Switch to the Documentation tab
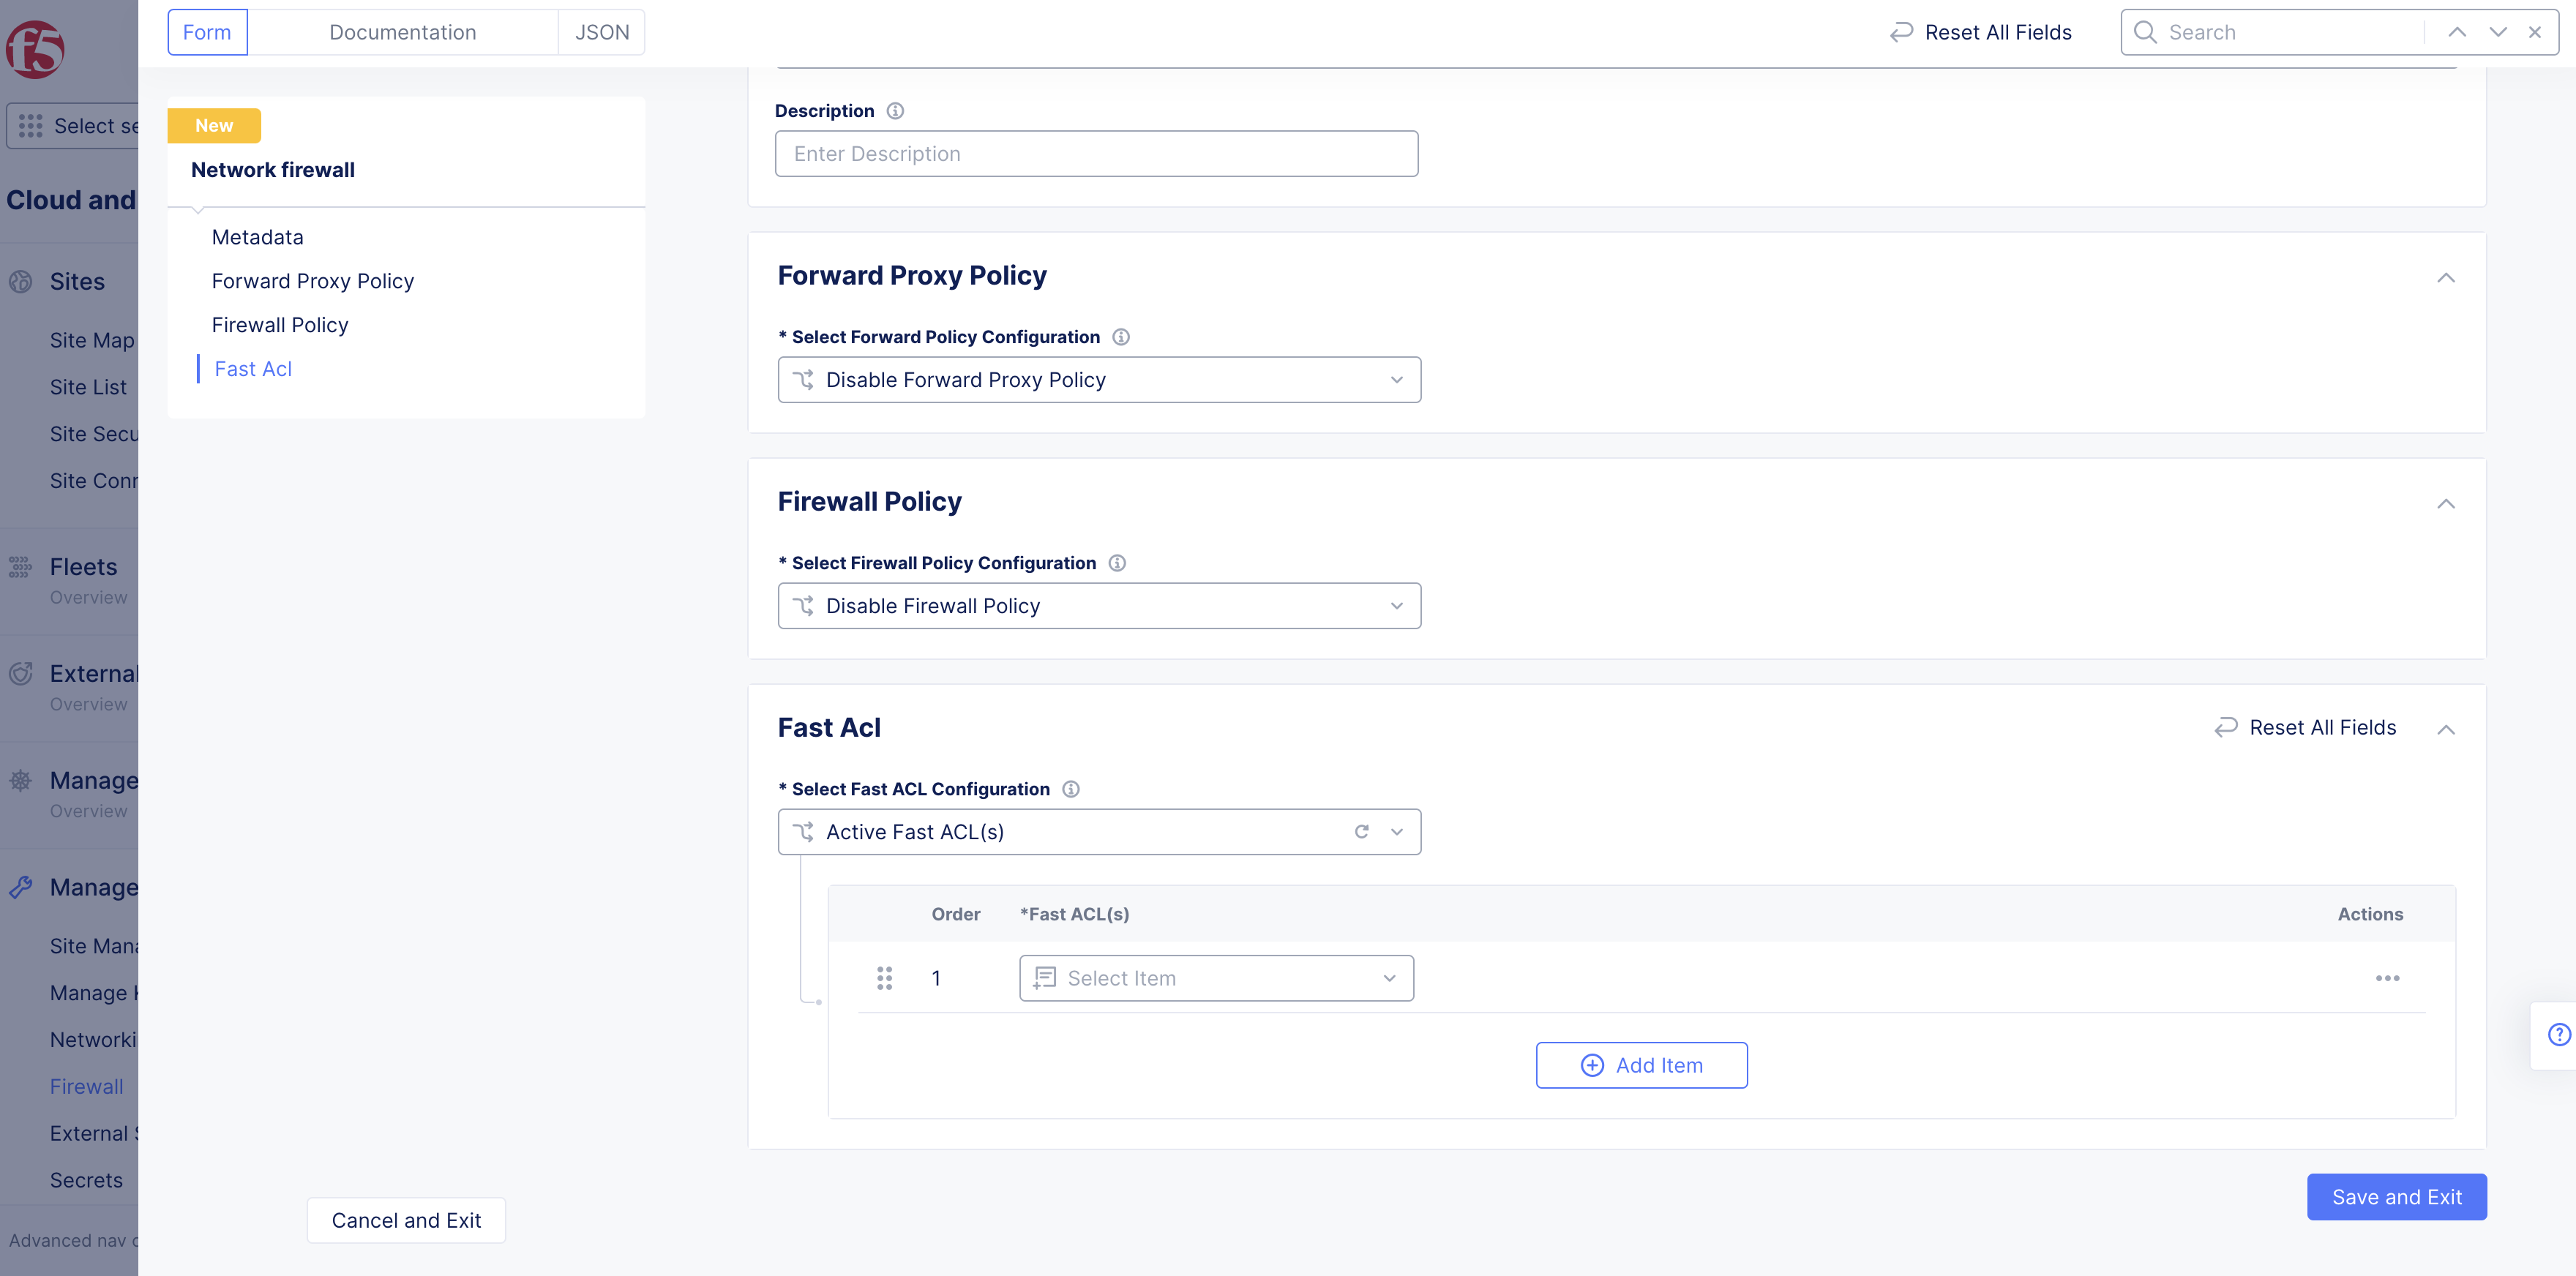 click(402, 32)
